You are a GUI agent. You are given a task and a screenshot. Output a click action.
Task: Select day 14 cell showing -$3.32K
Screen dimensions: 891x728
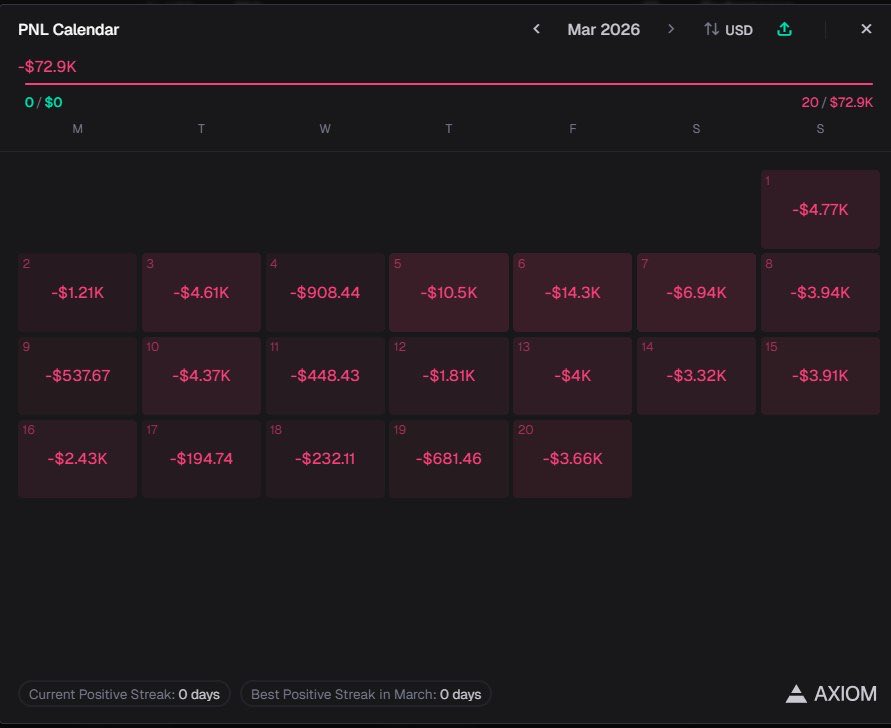pyautogui.click(x=696, y=375)
